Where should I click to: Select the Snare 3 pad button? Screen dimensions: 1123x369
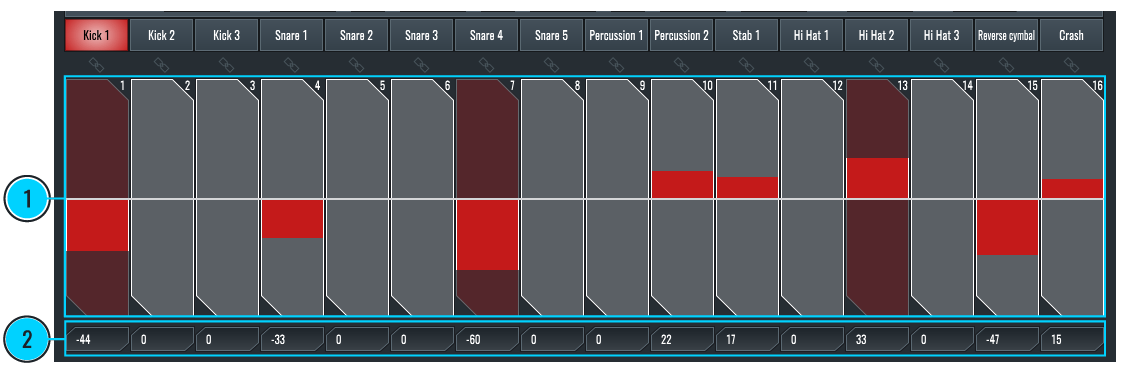tap(422, 35)
